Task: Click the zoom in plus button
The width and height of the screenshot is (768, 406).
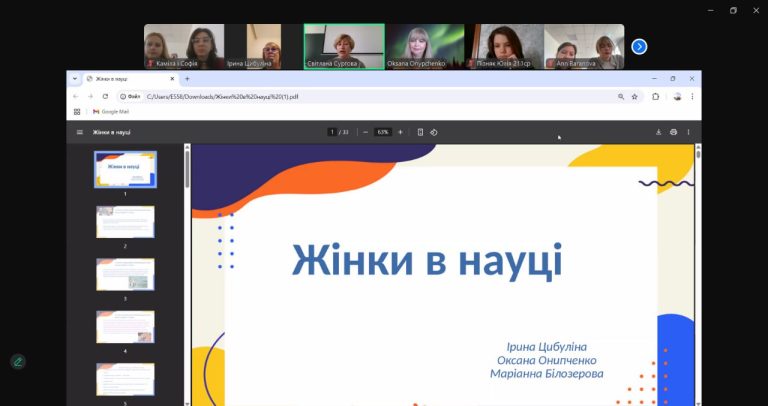Action: point(401,132)
